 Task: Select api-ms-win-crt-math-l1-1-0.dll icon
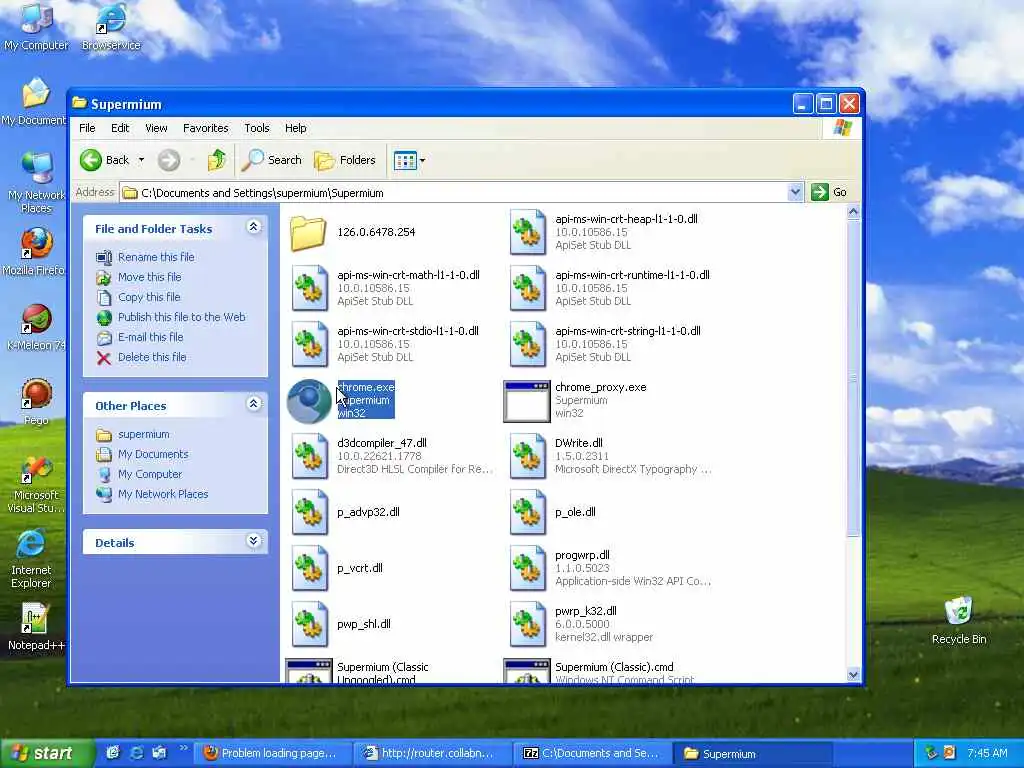(310, 288)
